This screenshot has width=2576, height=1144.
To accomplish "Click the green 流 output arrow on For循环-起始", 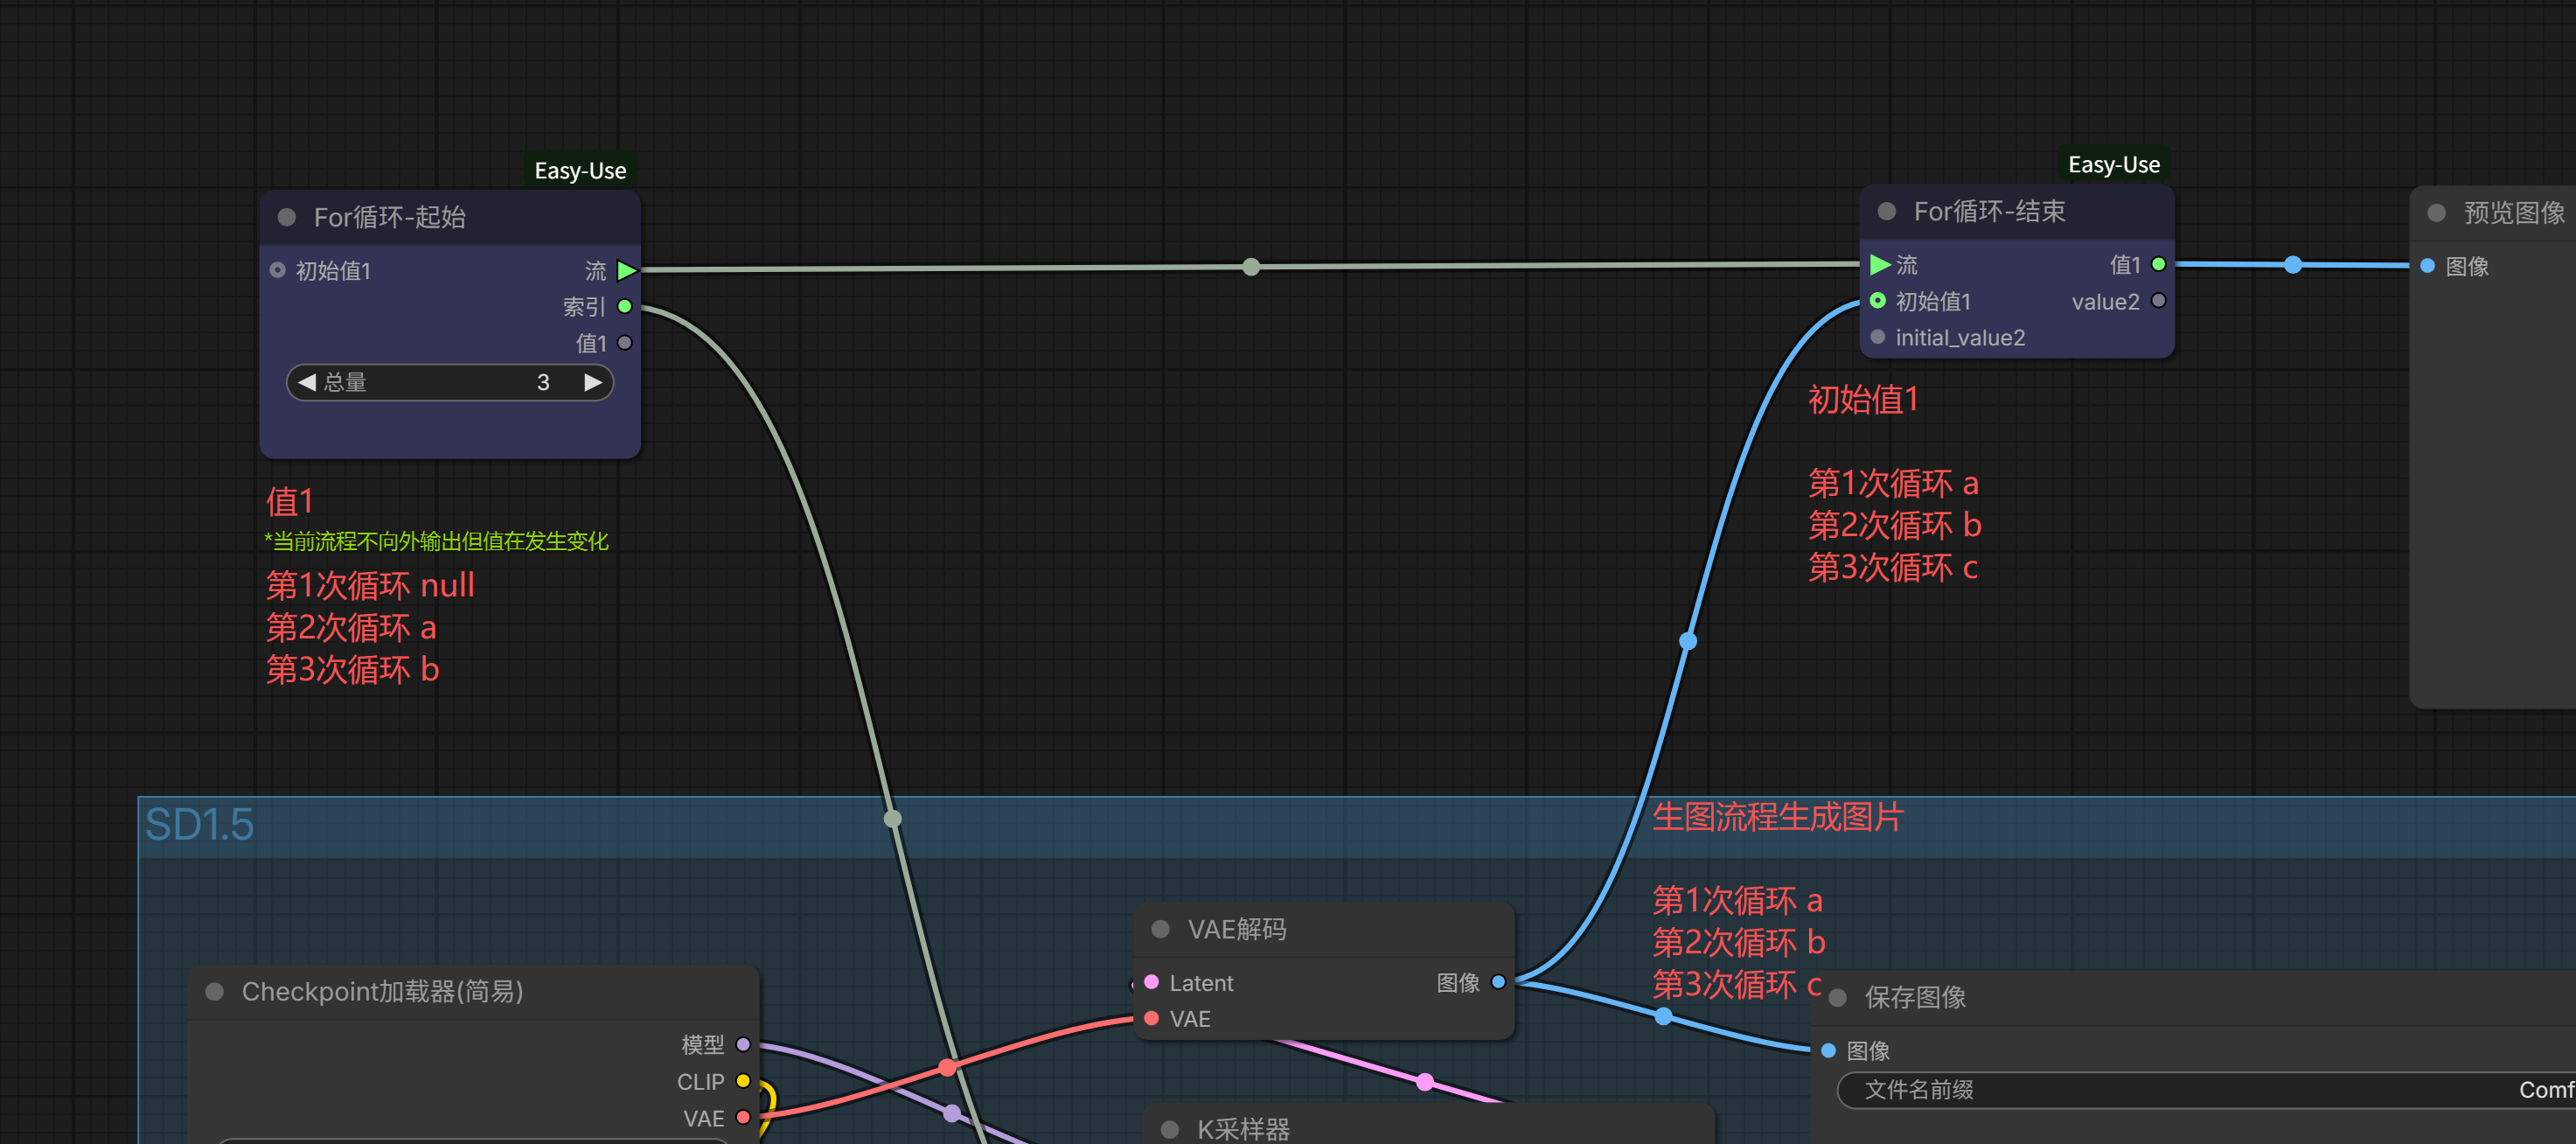I will [627, 270].
